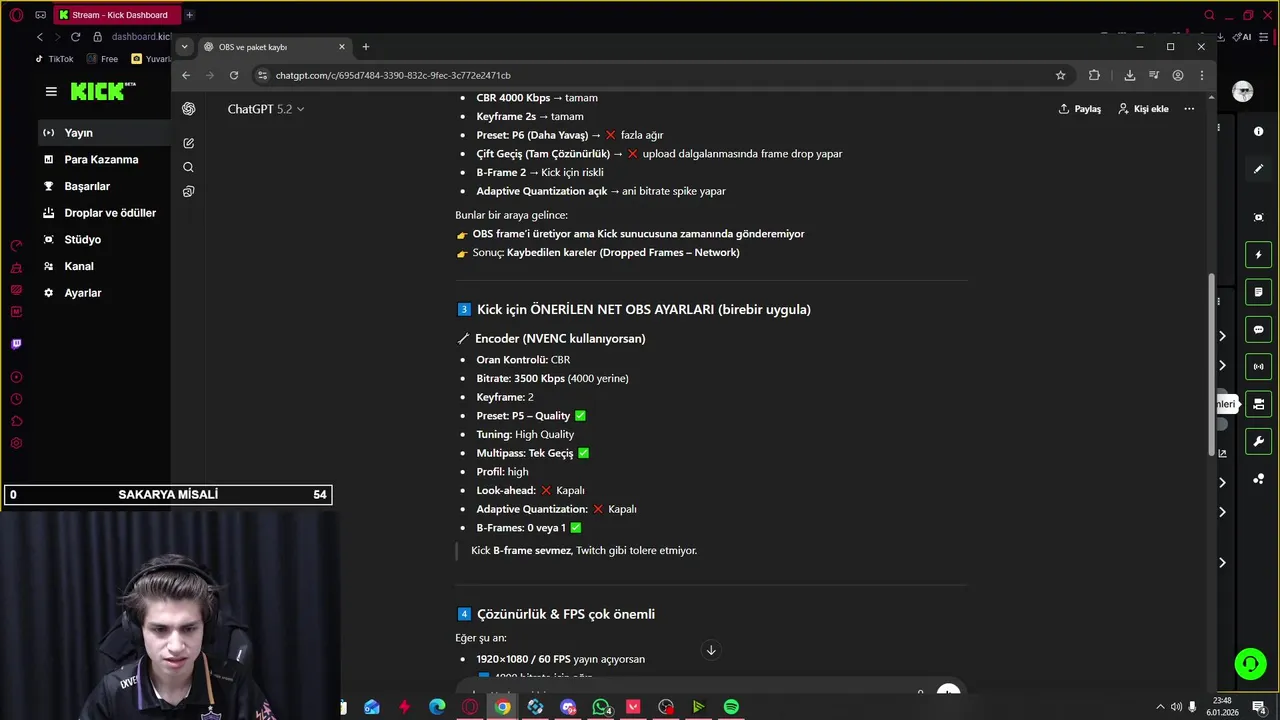
Task: Click Kick fullscreen focus frame icon
Action: (x=1259, y=217)
